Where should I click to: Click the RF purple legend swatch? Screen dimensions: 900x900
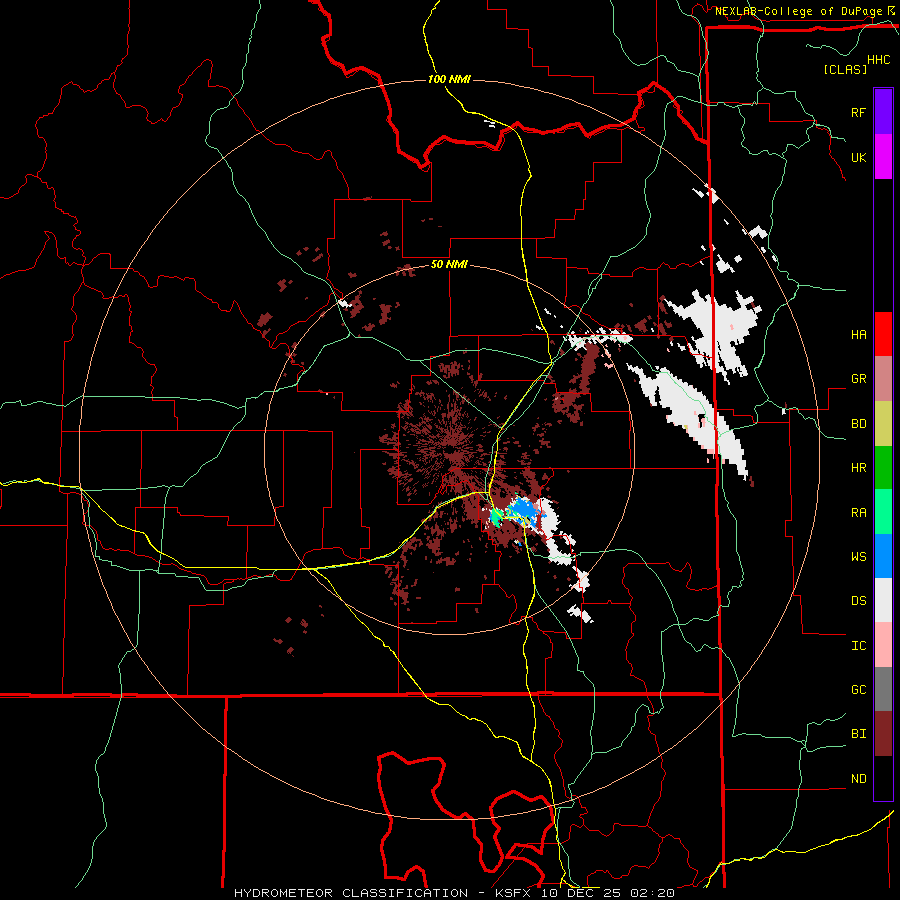(883, 112)
